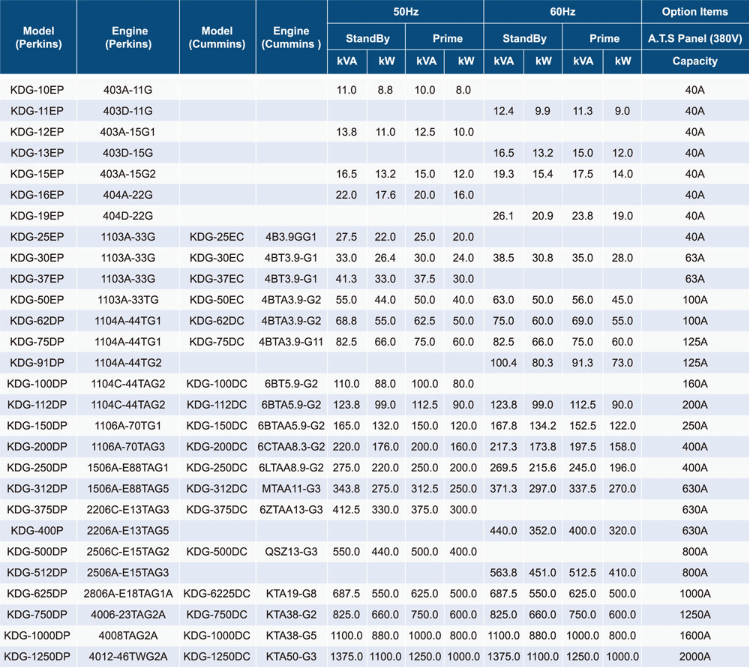The width and height of the screenshot is (749, 667).
Task: Click the Engine (Perkins) column header
Action: coord(128,37)
